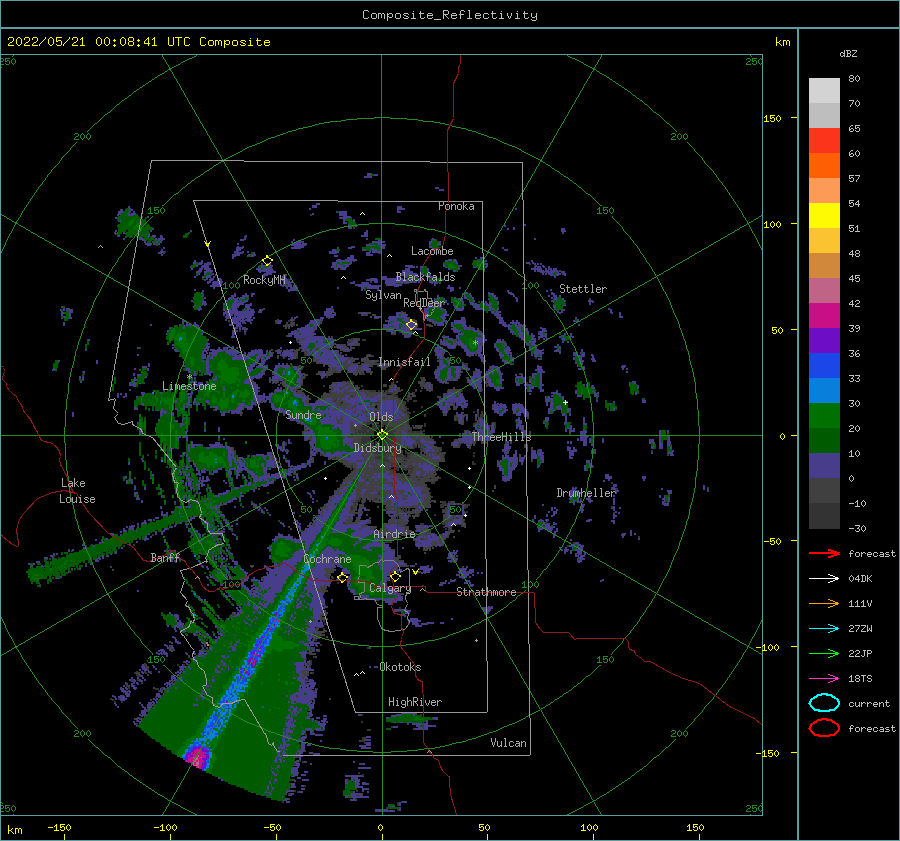Image resolution: width=900 pixels, height=841 pixels.
Task: Click the ThreeHills city label
Action: pyautogui.click(x=501, y=437)
